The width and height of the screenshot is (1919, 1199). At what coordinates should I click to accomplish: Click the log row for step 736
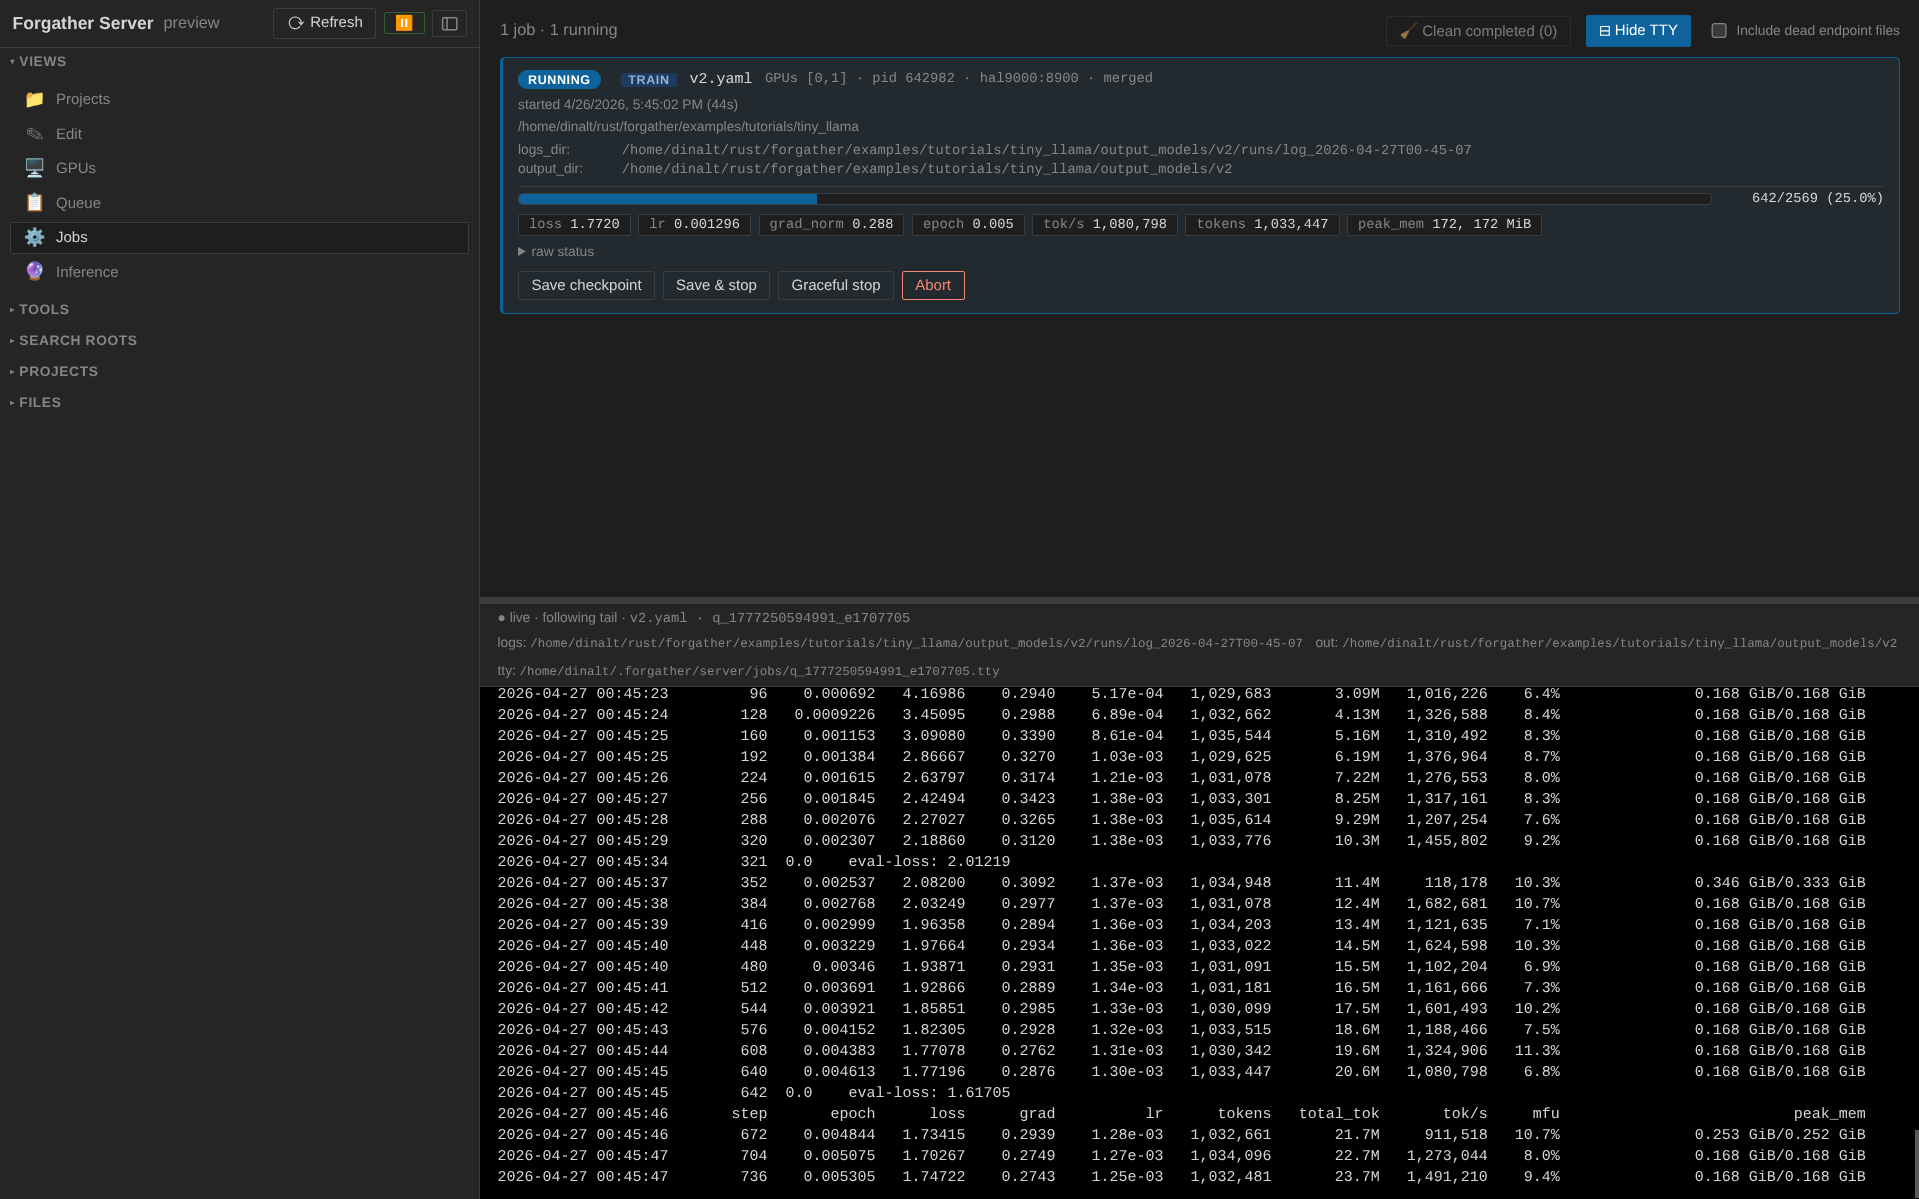pos(1181,1177)
